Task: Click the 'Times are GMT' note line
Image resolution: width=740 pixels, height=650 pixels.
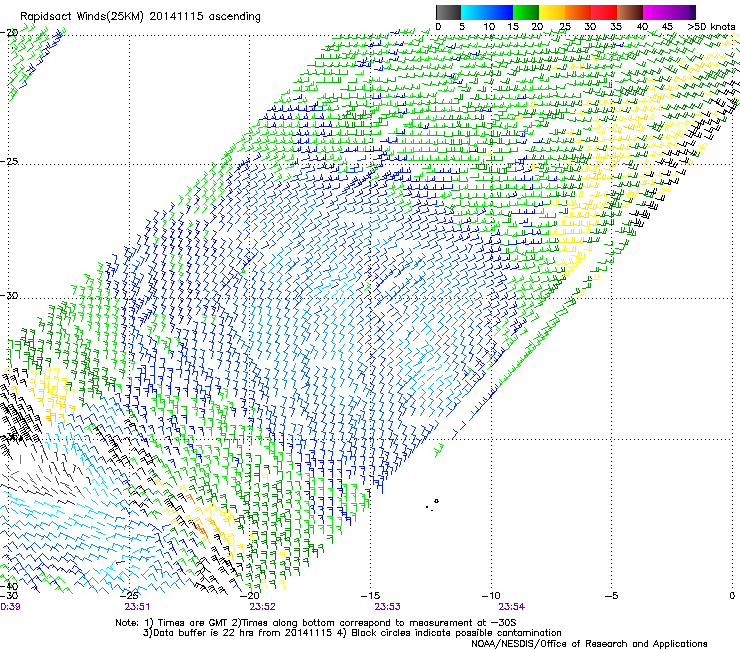Action: click(316, 623)
